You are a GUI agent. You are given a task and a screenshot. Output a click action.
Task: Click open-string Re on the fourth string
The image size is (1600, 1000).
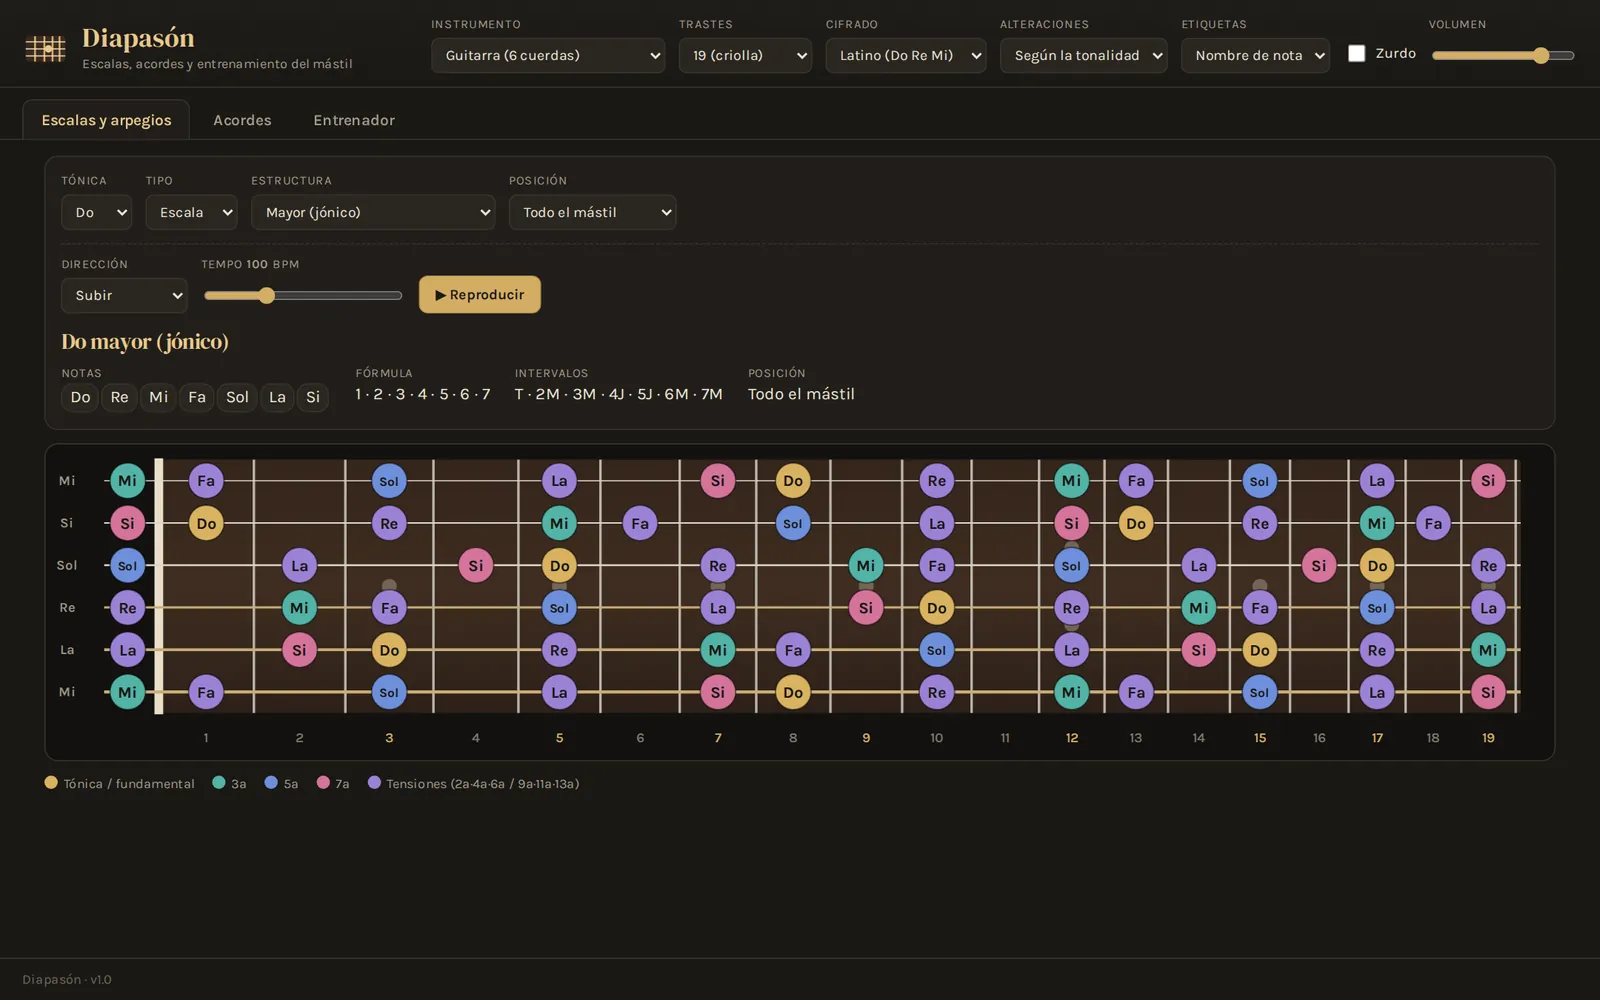coord(127,607)
